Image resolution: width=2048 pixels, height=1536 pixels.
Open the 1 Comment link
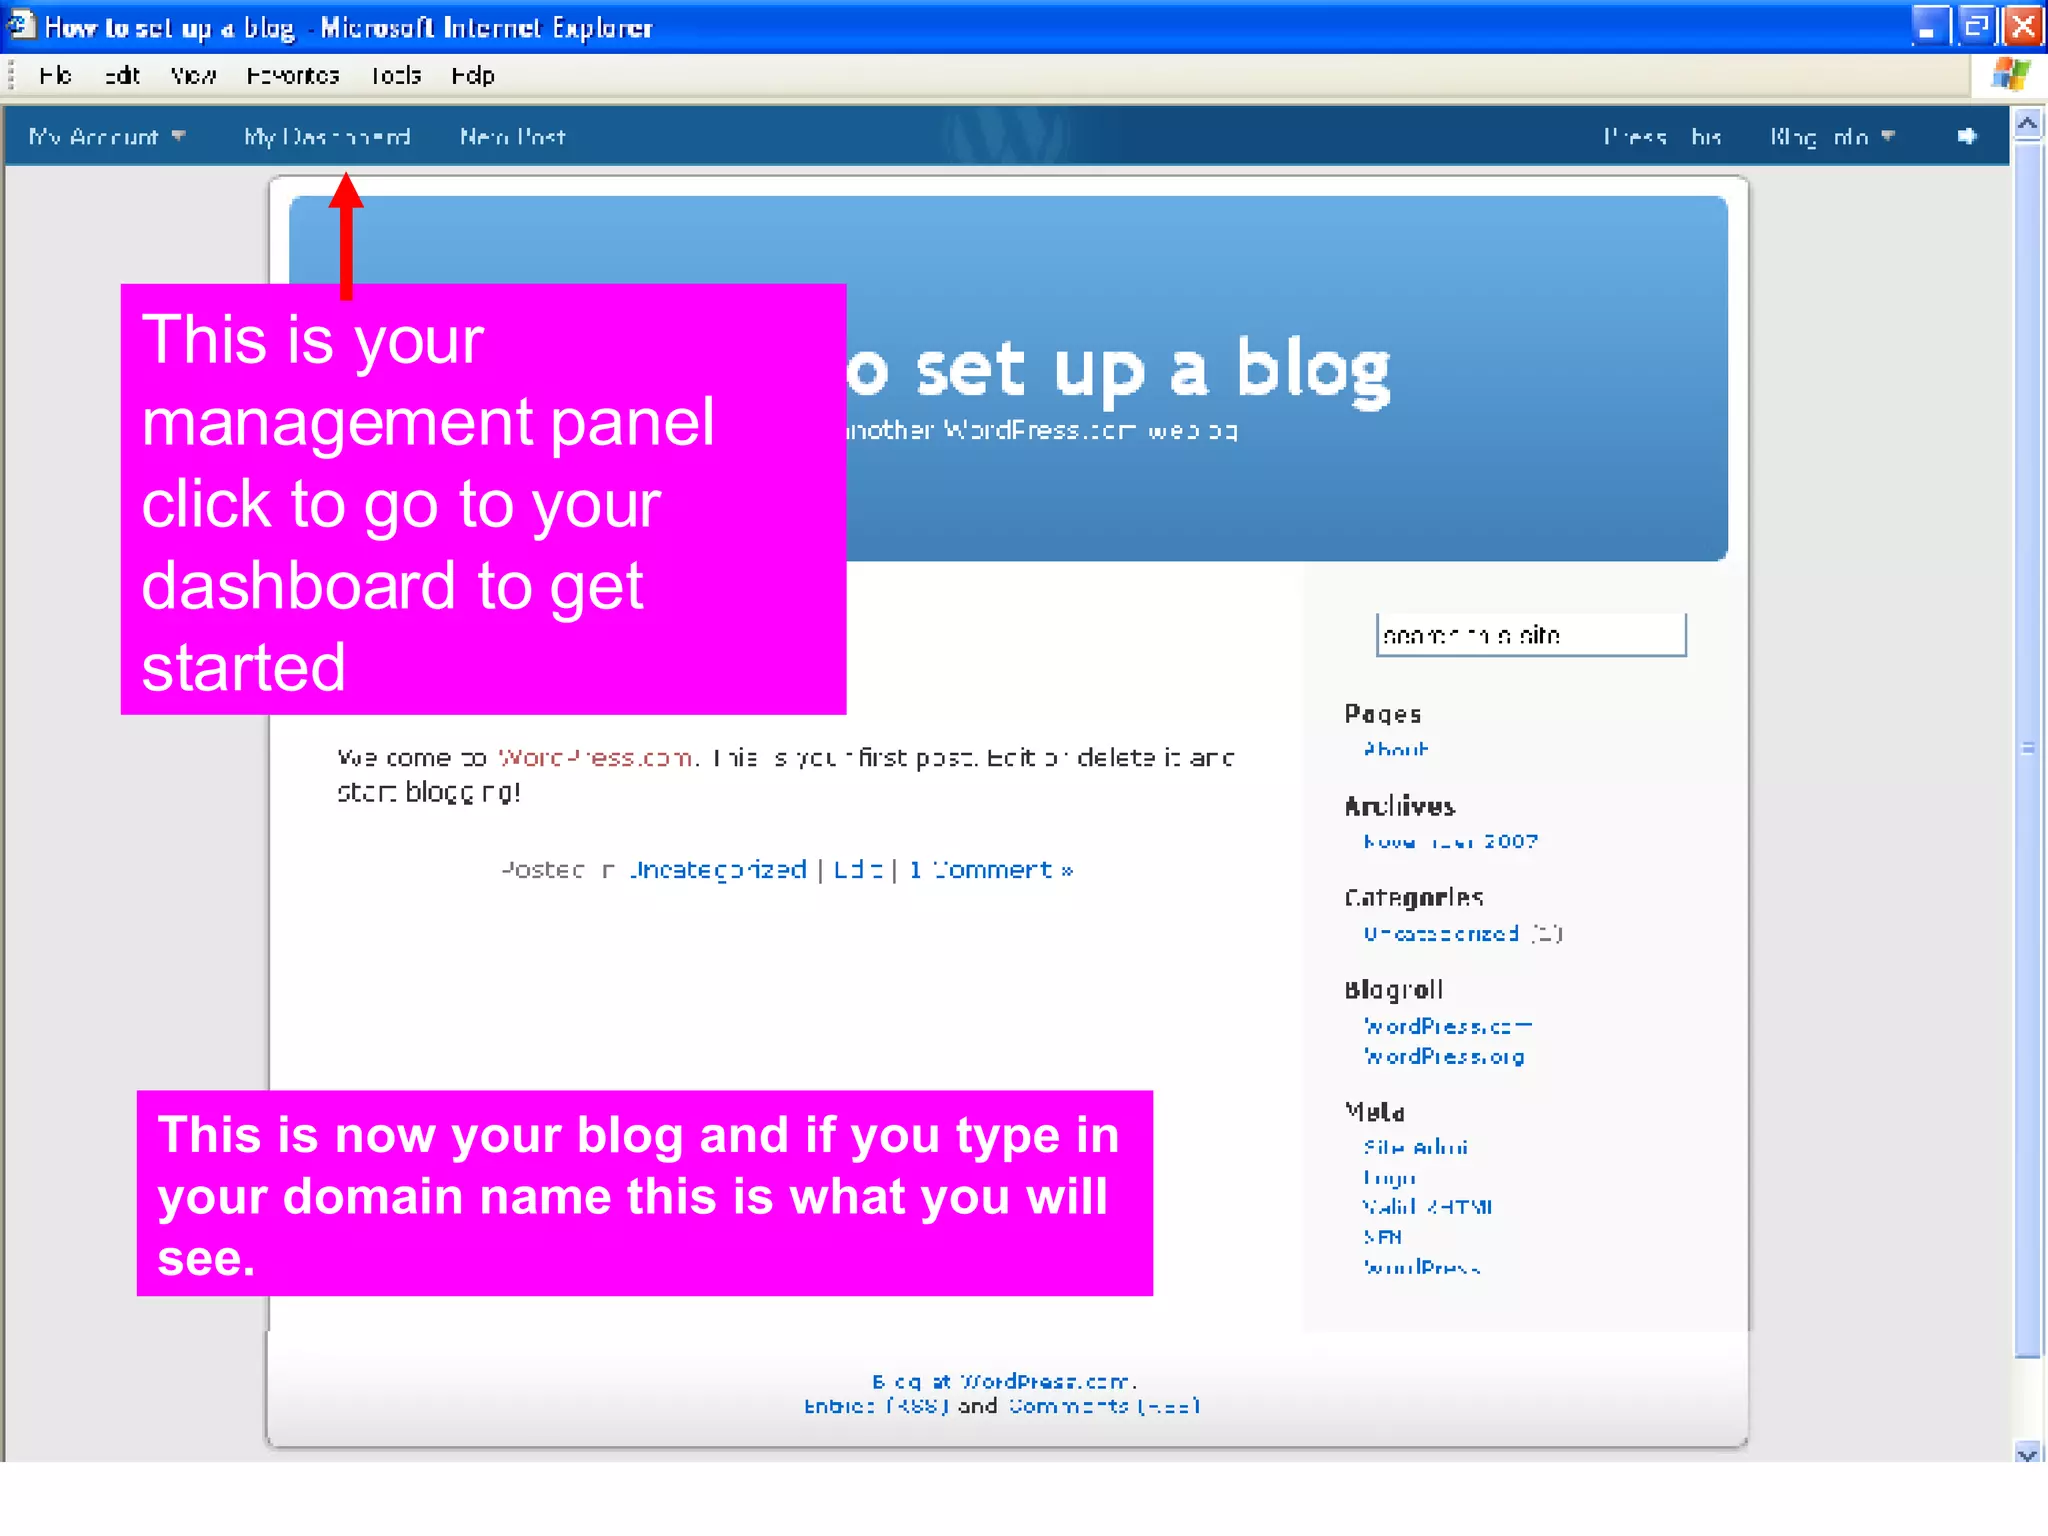[x=991, y=870]
